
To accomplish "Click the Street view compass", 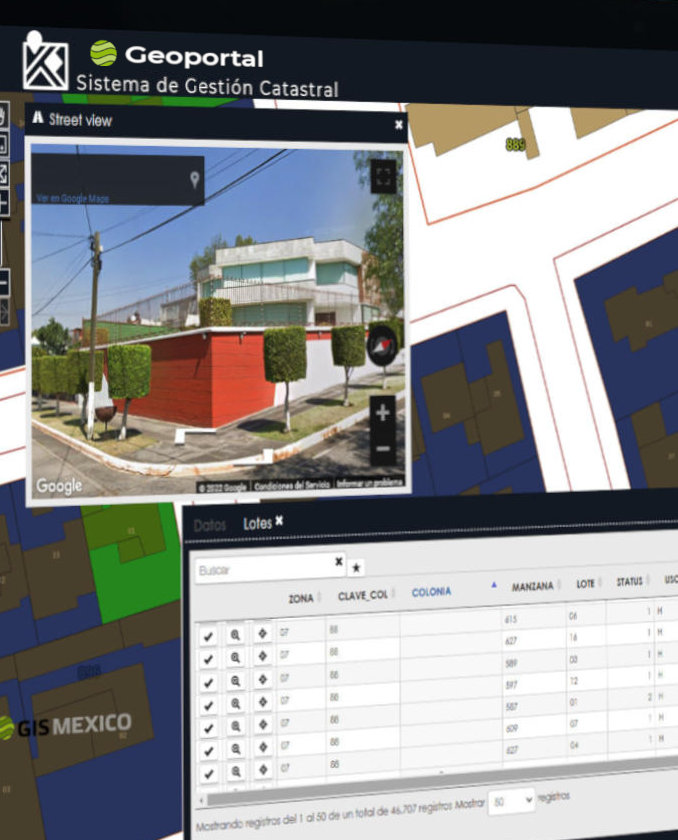I will click(381, 346).
